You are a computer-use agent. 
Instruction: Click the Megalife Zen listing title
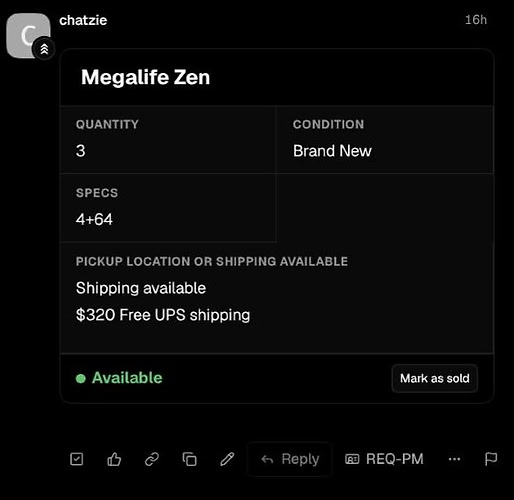click(x=146, y=77)
